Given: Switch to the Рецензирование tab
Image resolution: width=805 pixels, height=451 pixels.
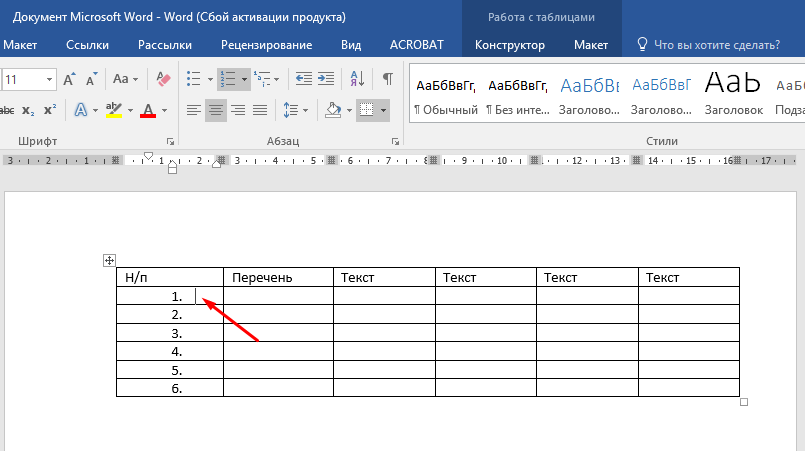Looking at the screenshot, I should pos(266,45).
